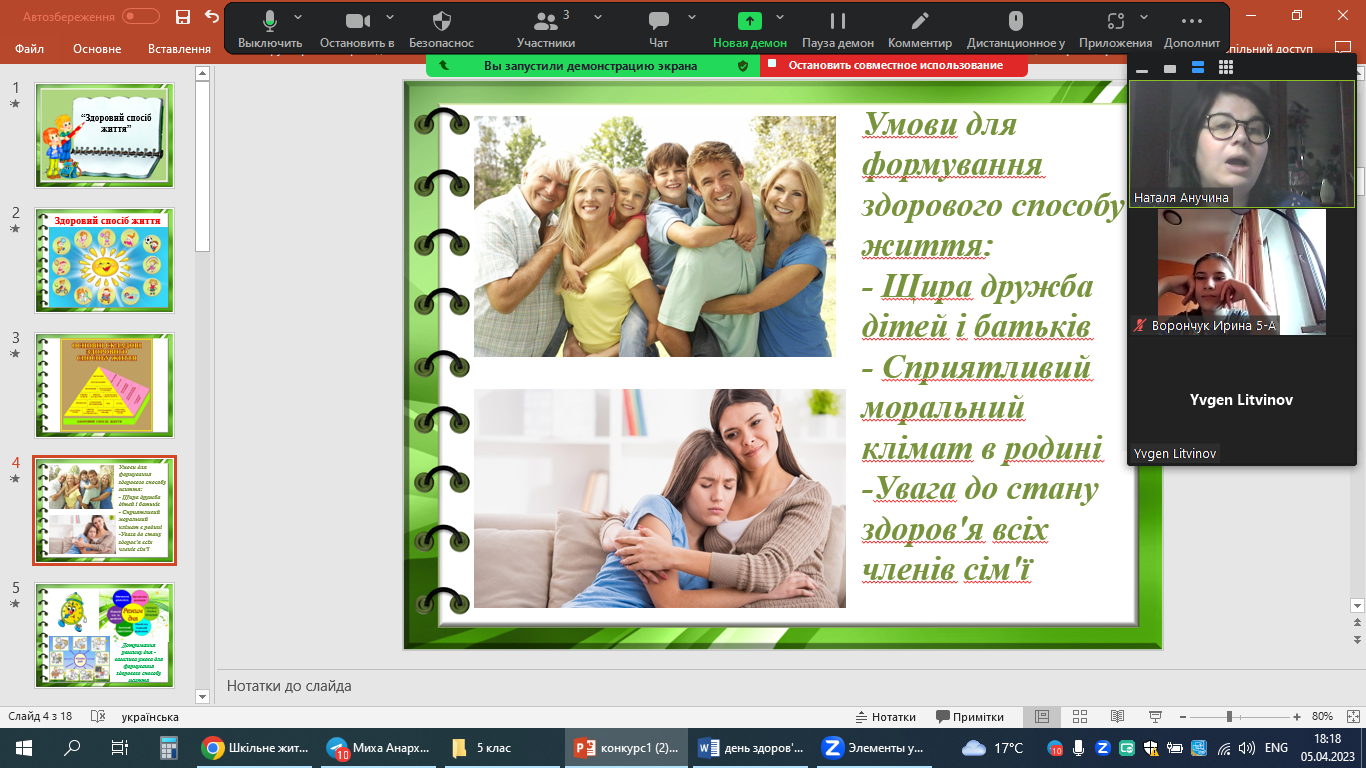Open the Файл menu tab
This screenshot has width=1366, height=768.
coord(29,49)
